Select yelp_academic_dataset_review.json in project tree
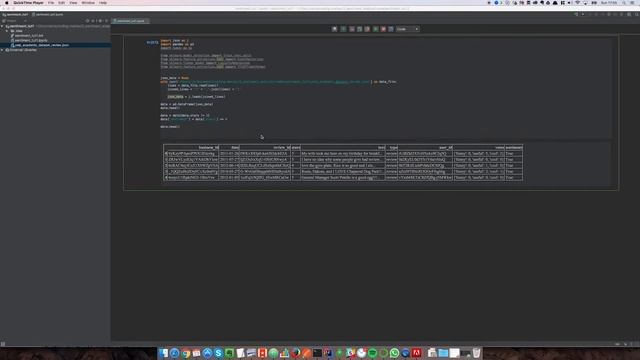Image resolution: width=640 pixels, height=360 pixels. 40,45
